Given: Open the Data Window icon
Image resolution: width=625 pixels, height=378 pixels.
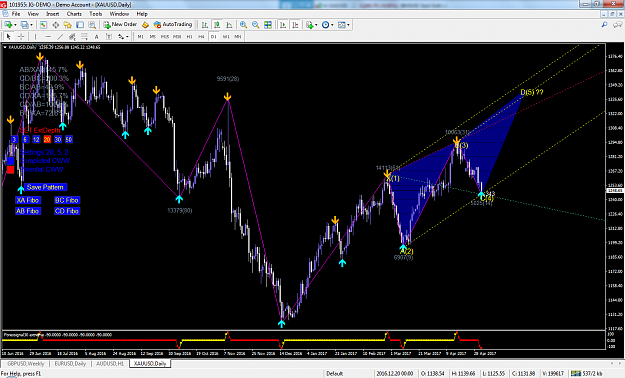Looking at the screenshot, I should pyautogui.click(x=55, y=25).
